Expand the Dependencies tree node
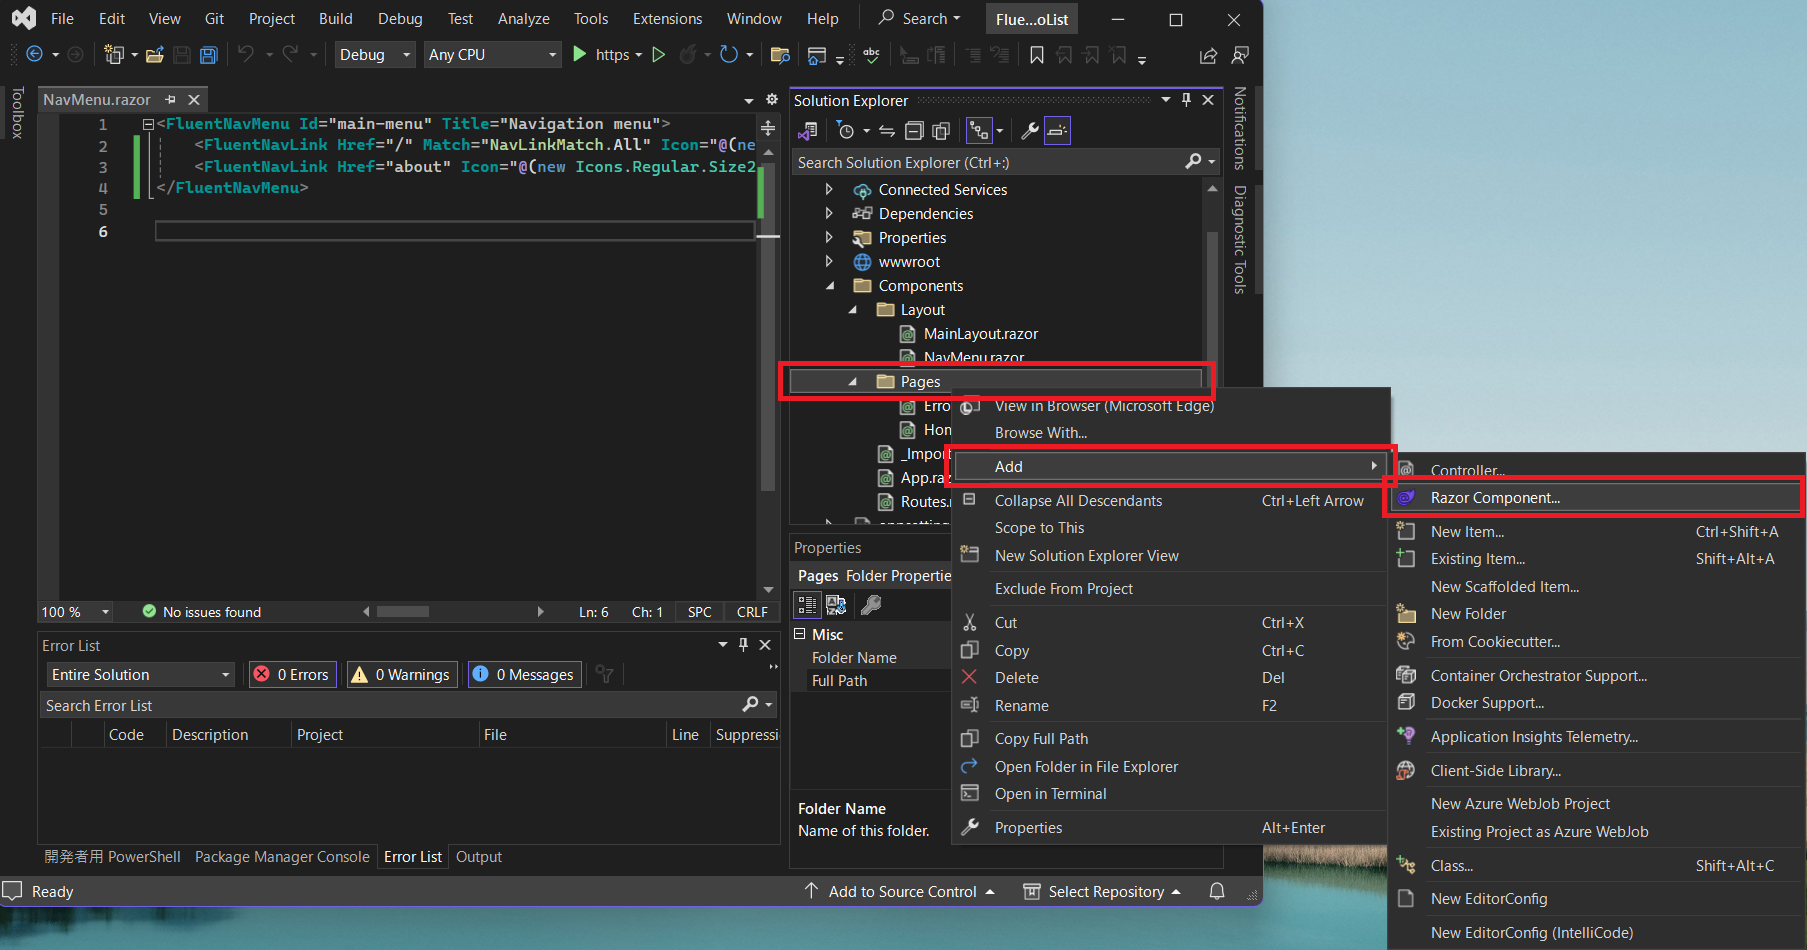This screenshot has width=1807, height=950. point(829,213)
